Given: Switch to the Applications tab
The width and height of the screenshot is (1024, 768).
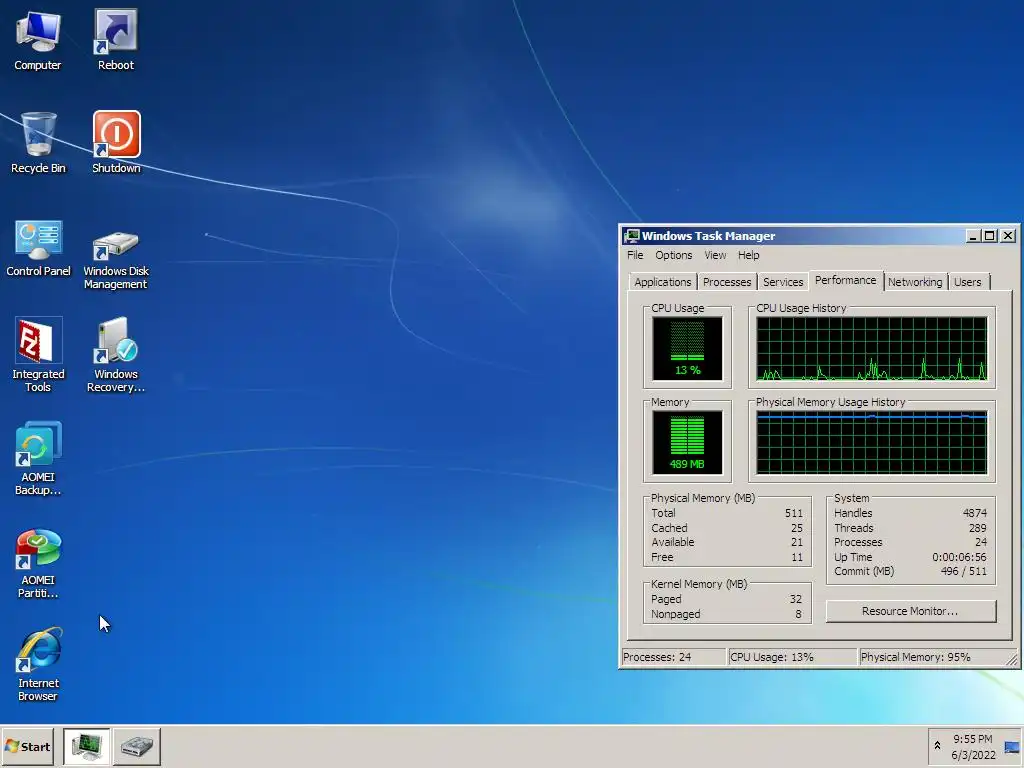Looking at the screenshot, I should (x=662, y=282).
